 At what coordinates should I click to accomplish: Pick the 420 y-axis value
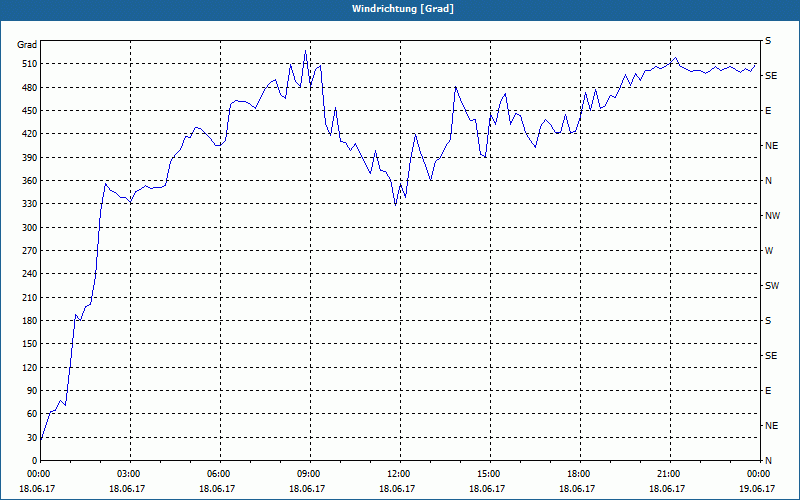tap(29, 134)
